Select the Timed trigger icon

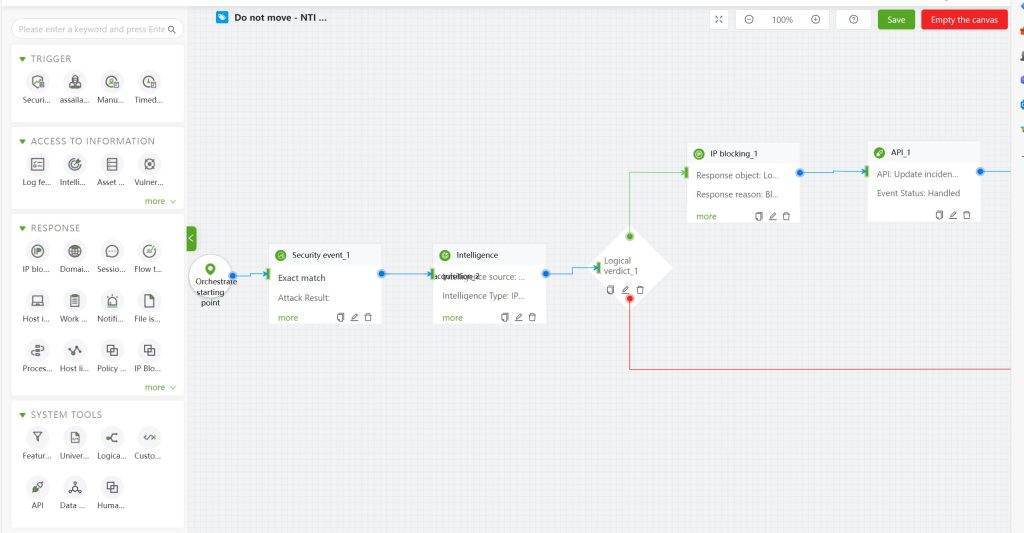(x=150, y=82)
